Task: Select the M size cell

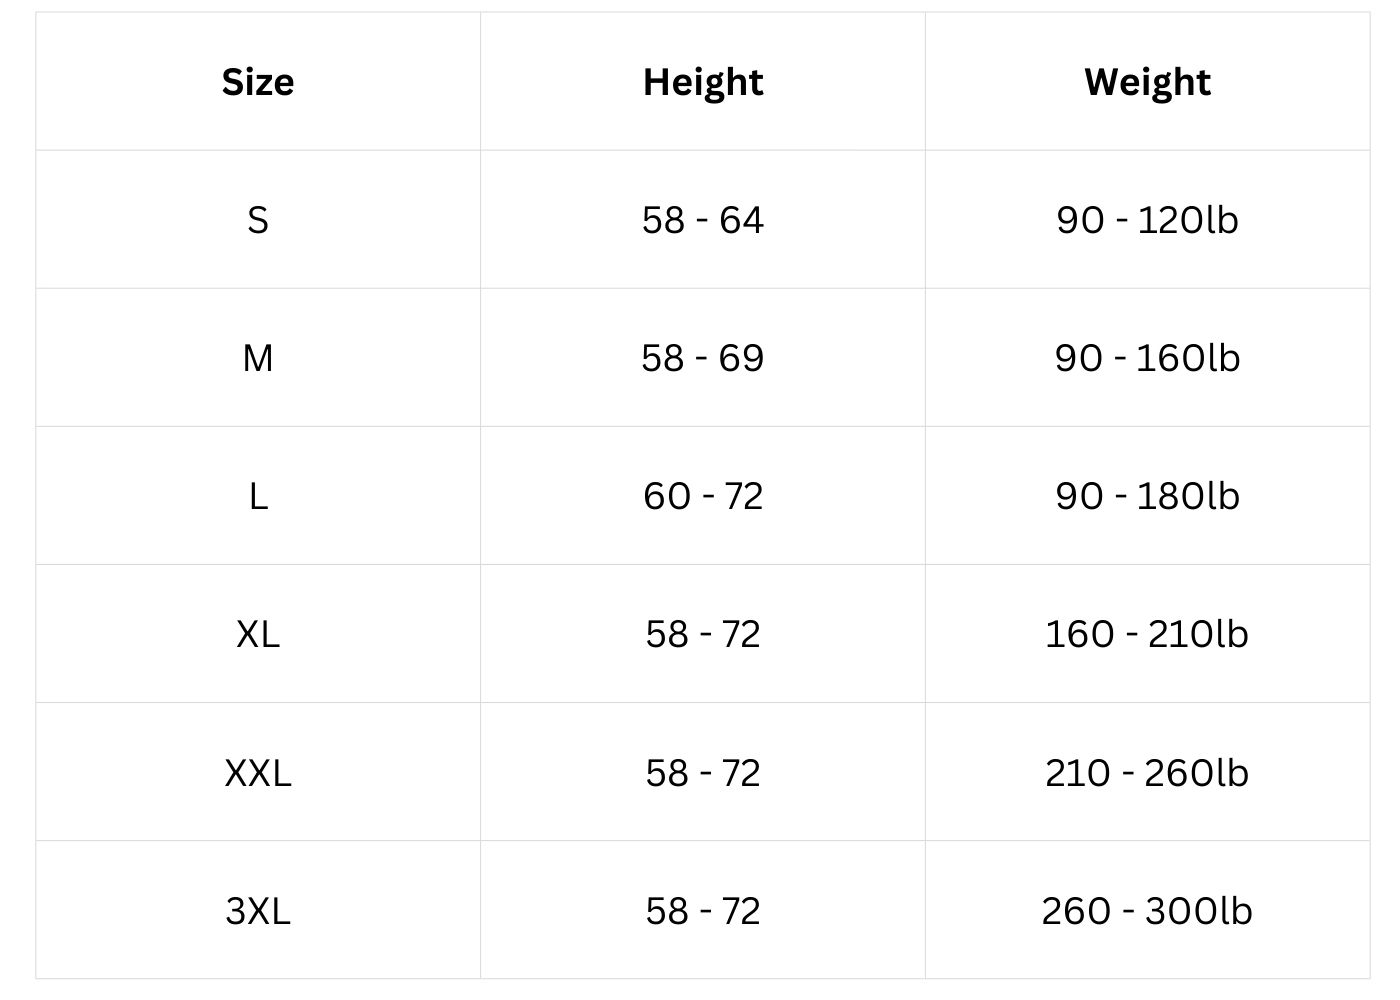Action: (258, 358)
